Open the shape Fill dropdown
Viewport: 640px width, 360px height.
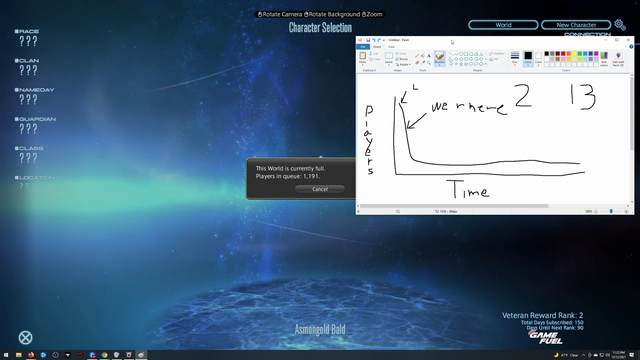[494, 59]
